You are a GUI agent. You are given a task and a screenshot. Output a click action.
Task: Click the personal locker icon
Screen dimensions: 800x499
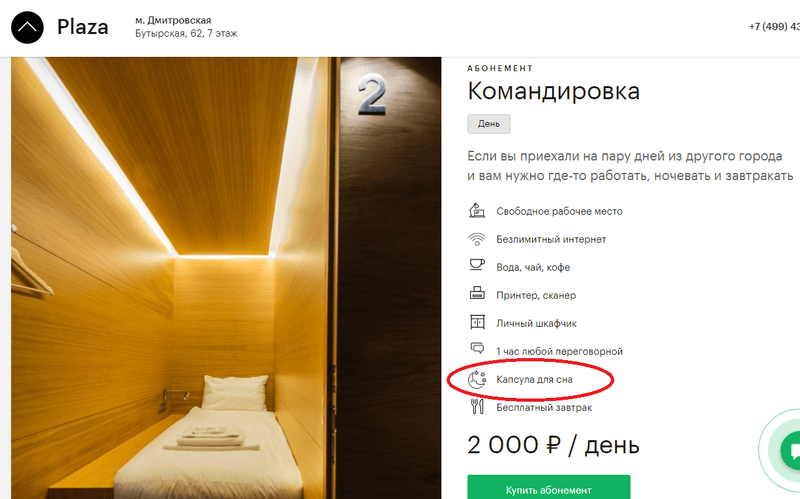[x=477, y=322]
